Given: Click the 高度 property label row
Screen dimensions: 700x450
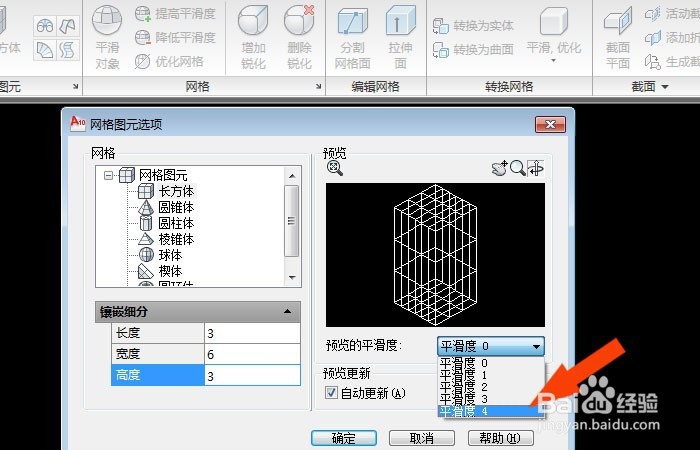Looking at the screenshot, I should pos(158,375).
